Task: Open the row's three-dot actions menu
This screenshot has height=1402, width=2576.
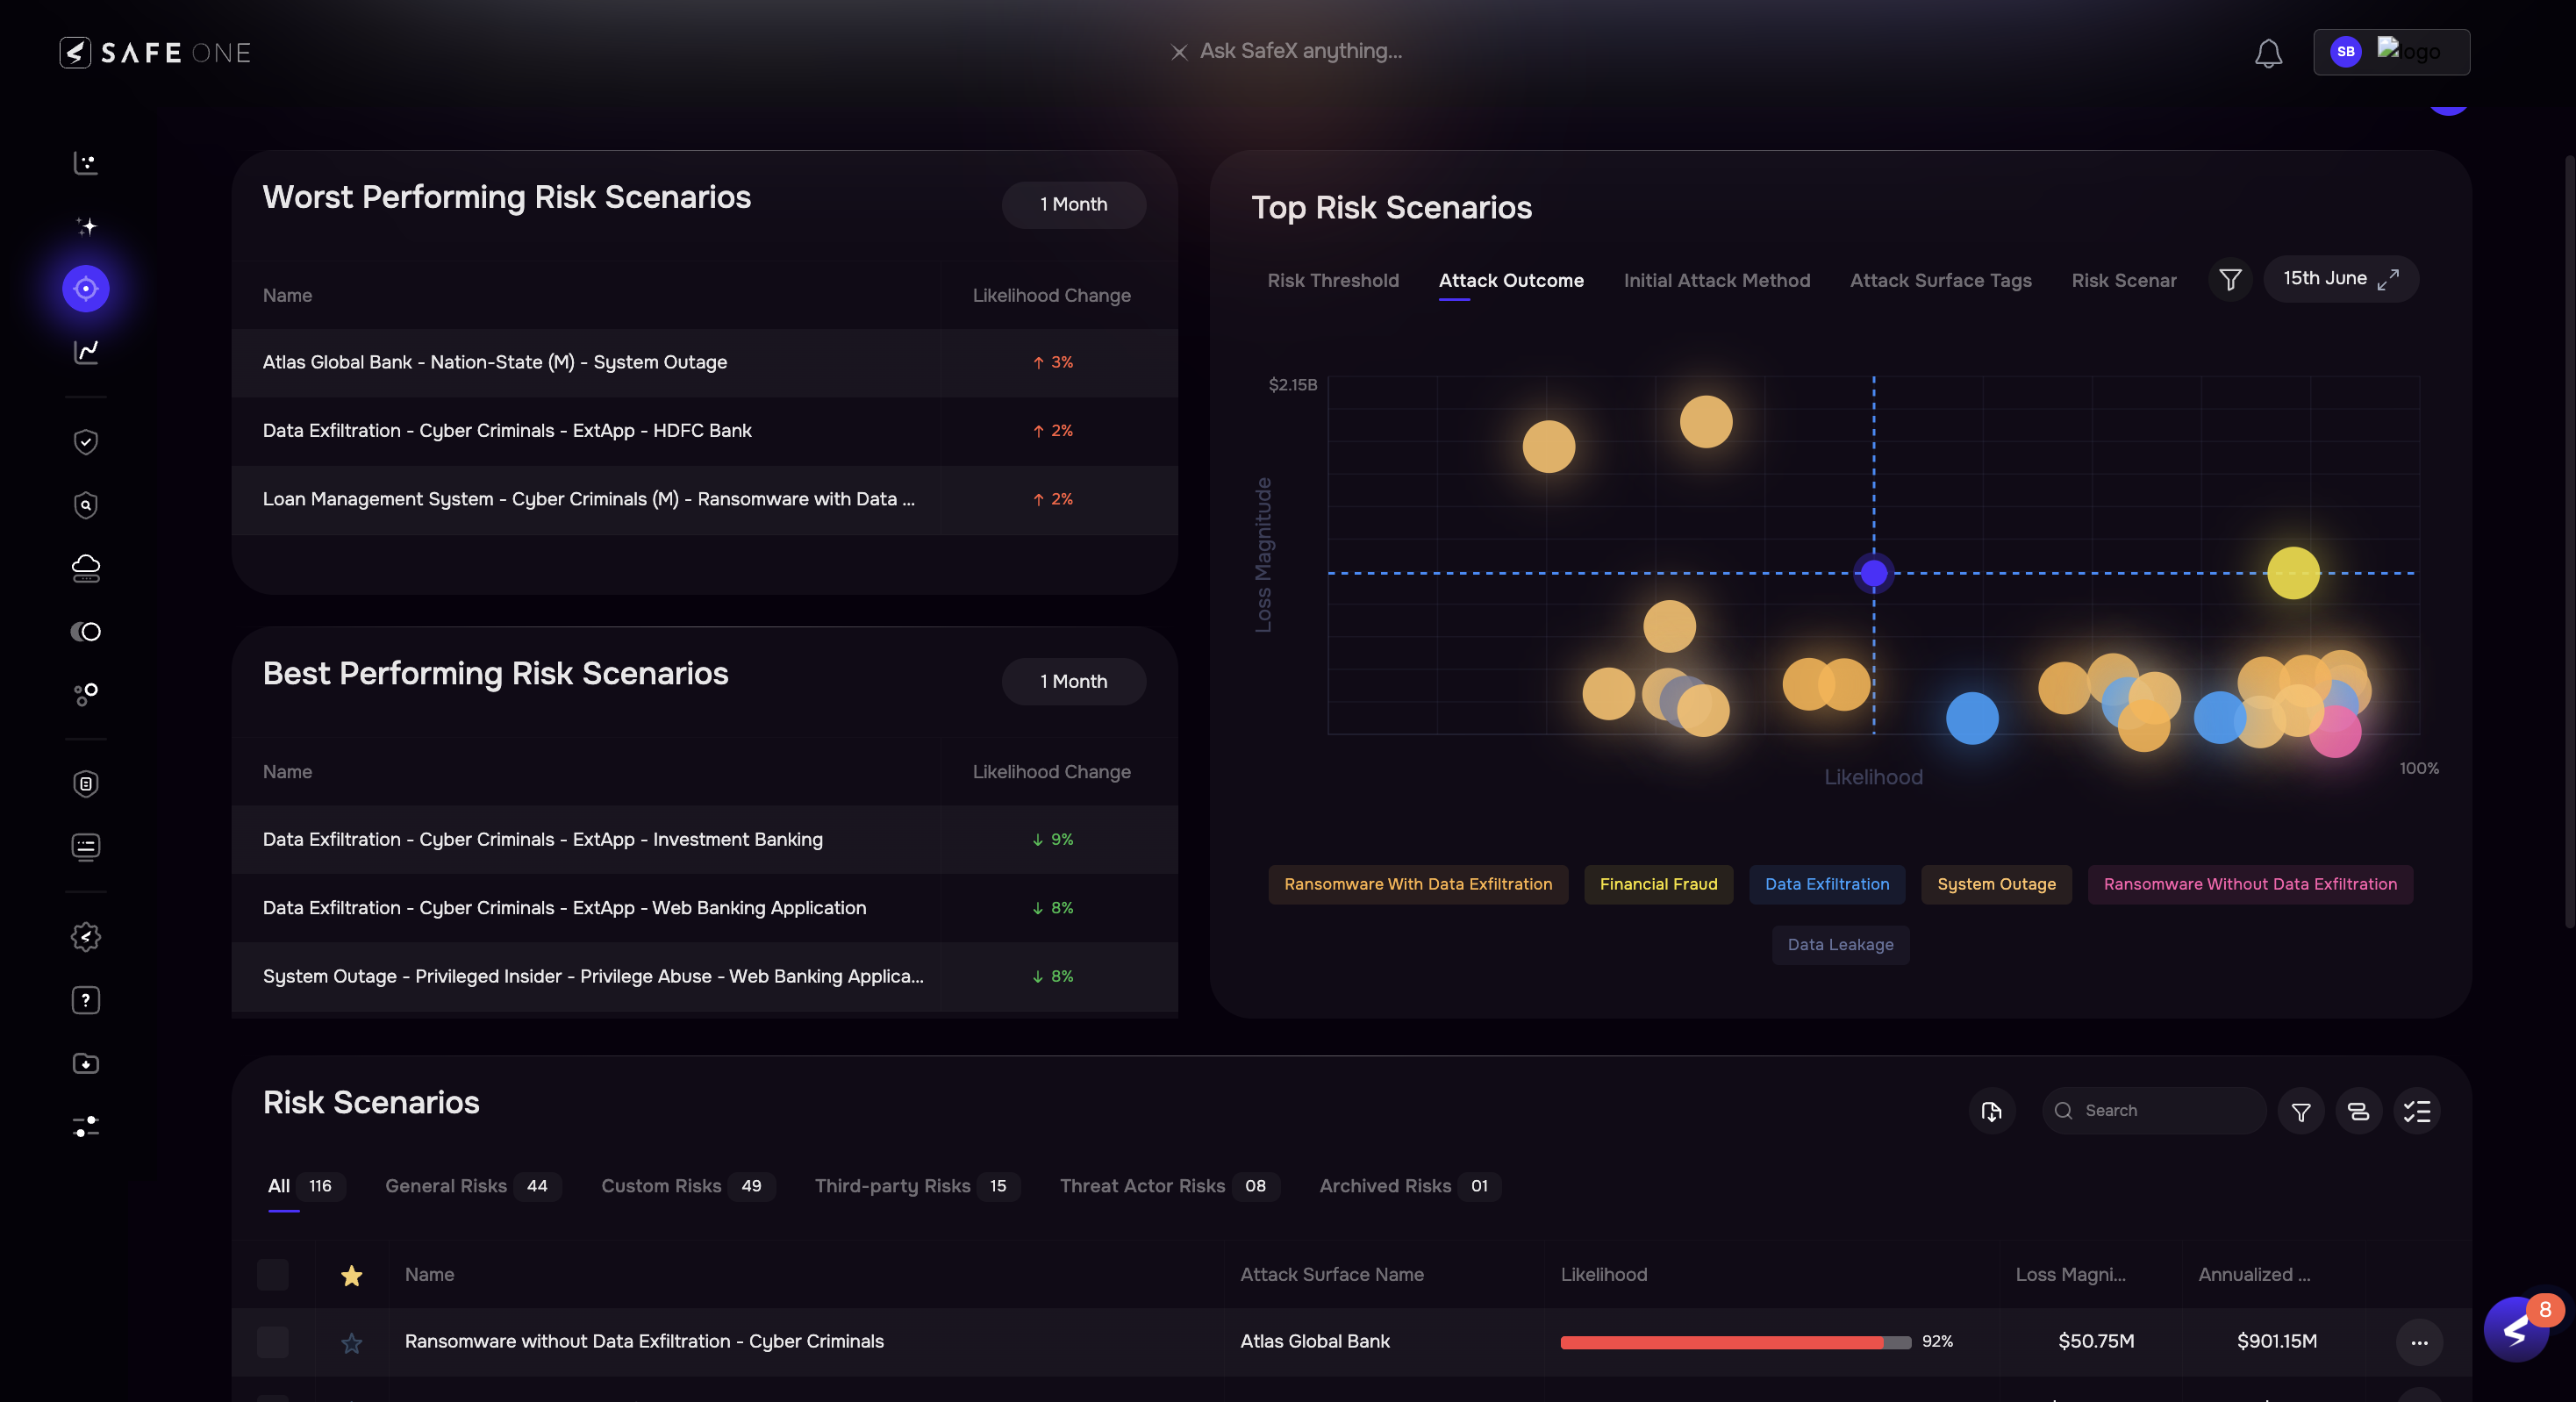Action: (2419, 1343)
